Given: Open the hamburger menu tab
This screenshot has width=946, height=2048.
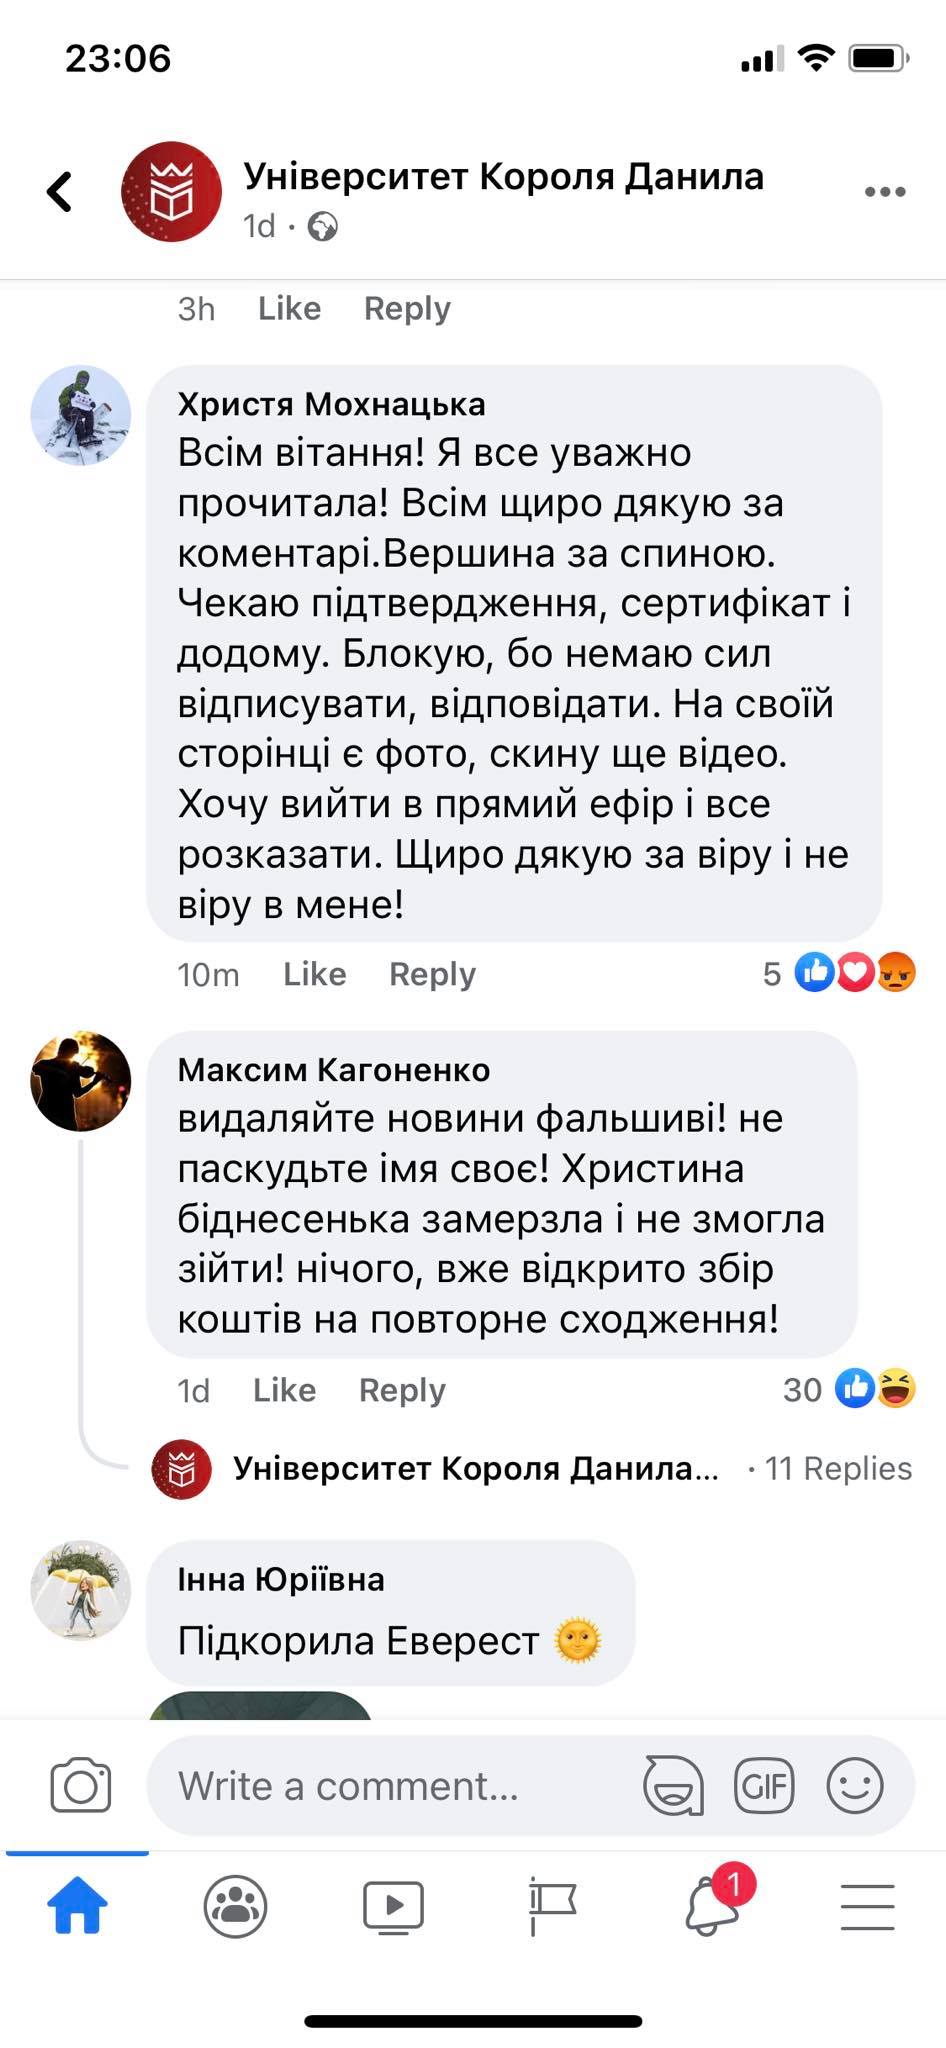Looking at the screenshot, I should point(867,1906).
